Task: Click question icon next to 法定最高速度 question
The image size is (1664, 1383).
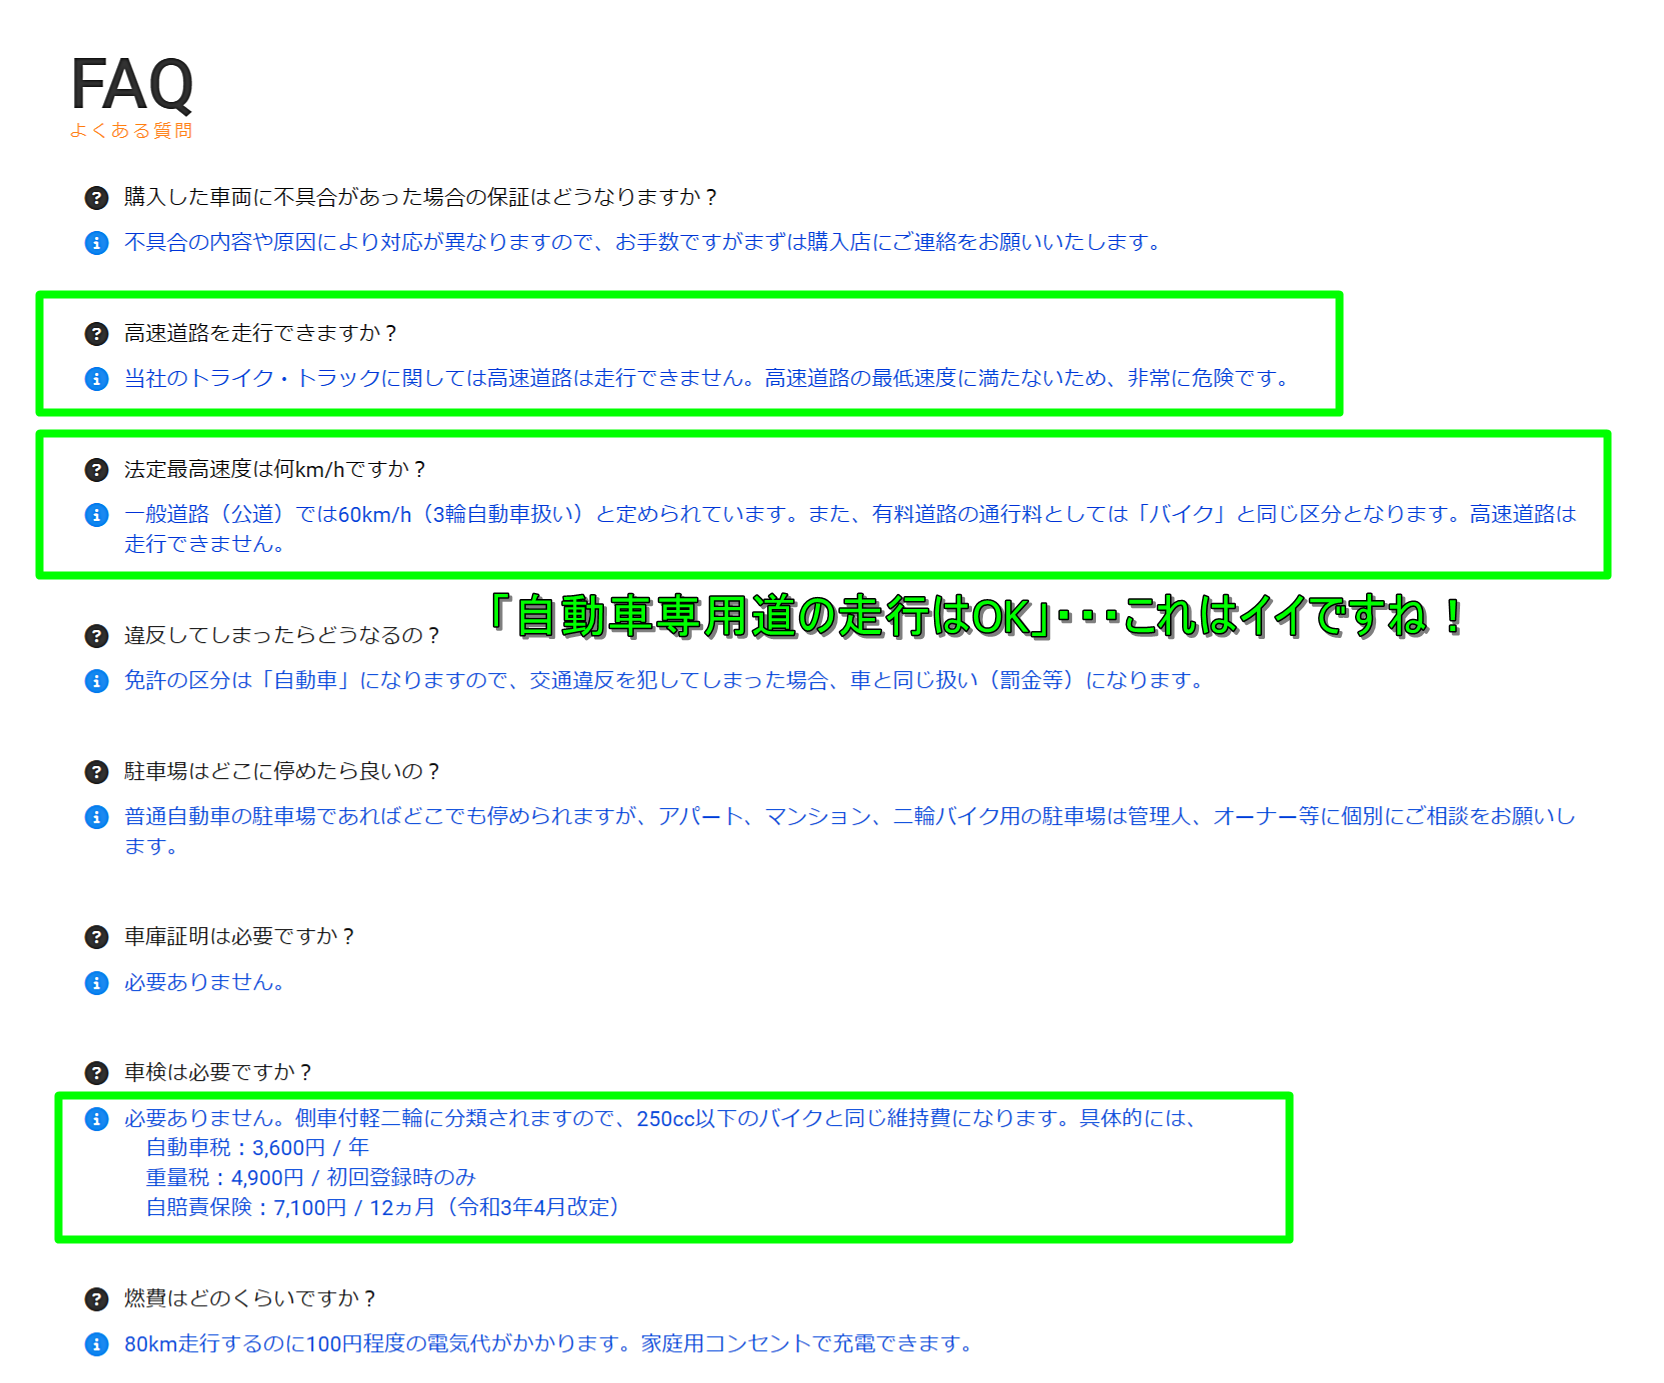Action: (x=96, y=469)
